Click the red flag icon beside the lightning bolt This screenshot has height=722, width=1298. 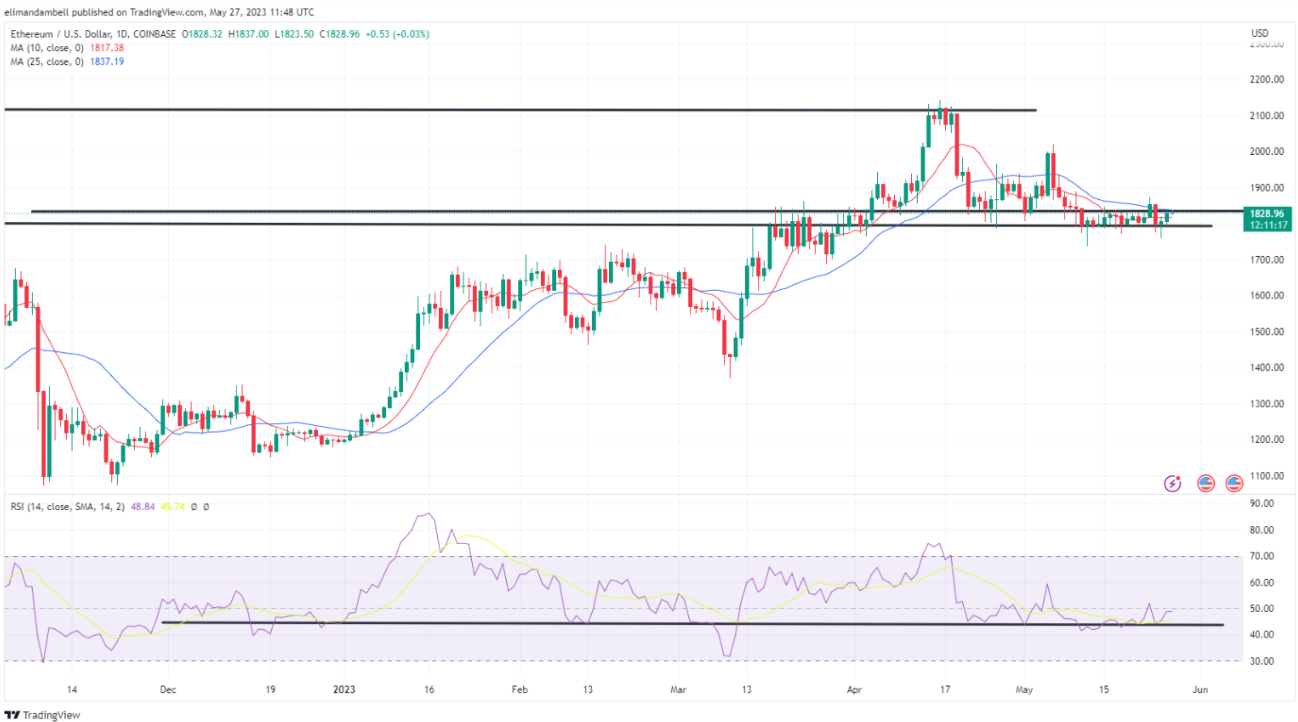[1205, 483]
